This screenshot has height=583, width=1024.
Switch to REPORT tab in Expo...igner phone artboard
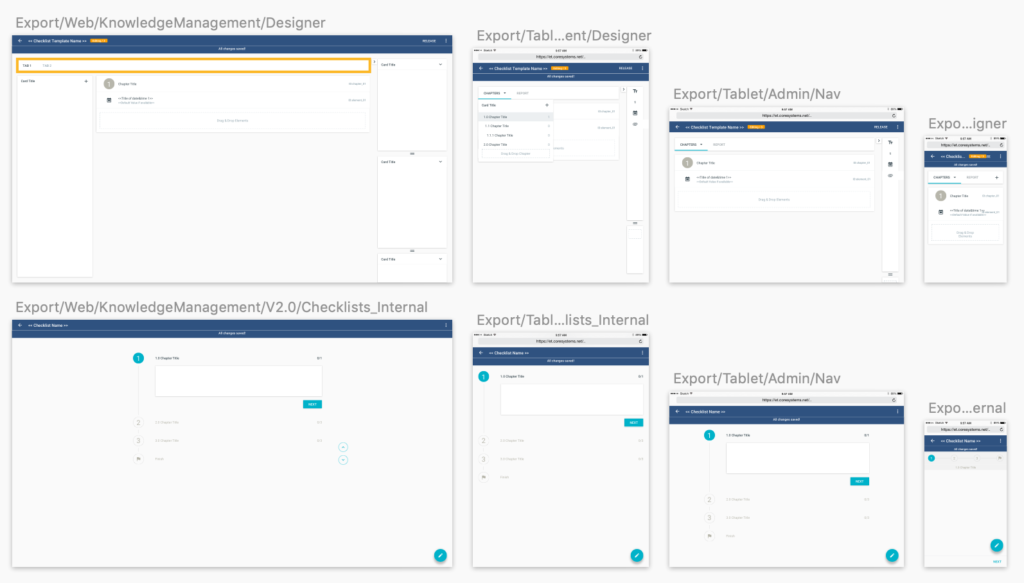coord(972,178)
